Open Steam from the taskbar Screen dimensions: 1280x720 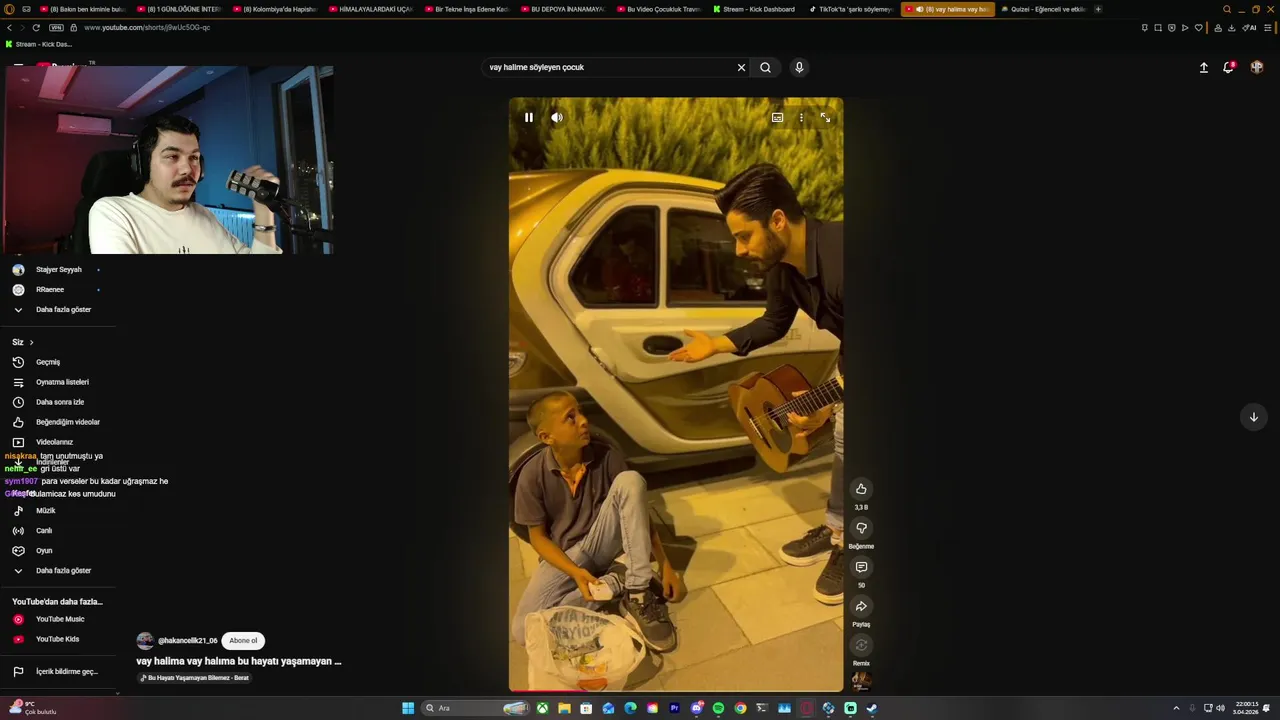pos(872,708)
